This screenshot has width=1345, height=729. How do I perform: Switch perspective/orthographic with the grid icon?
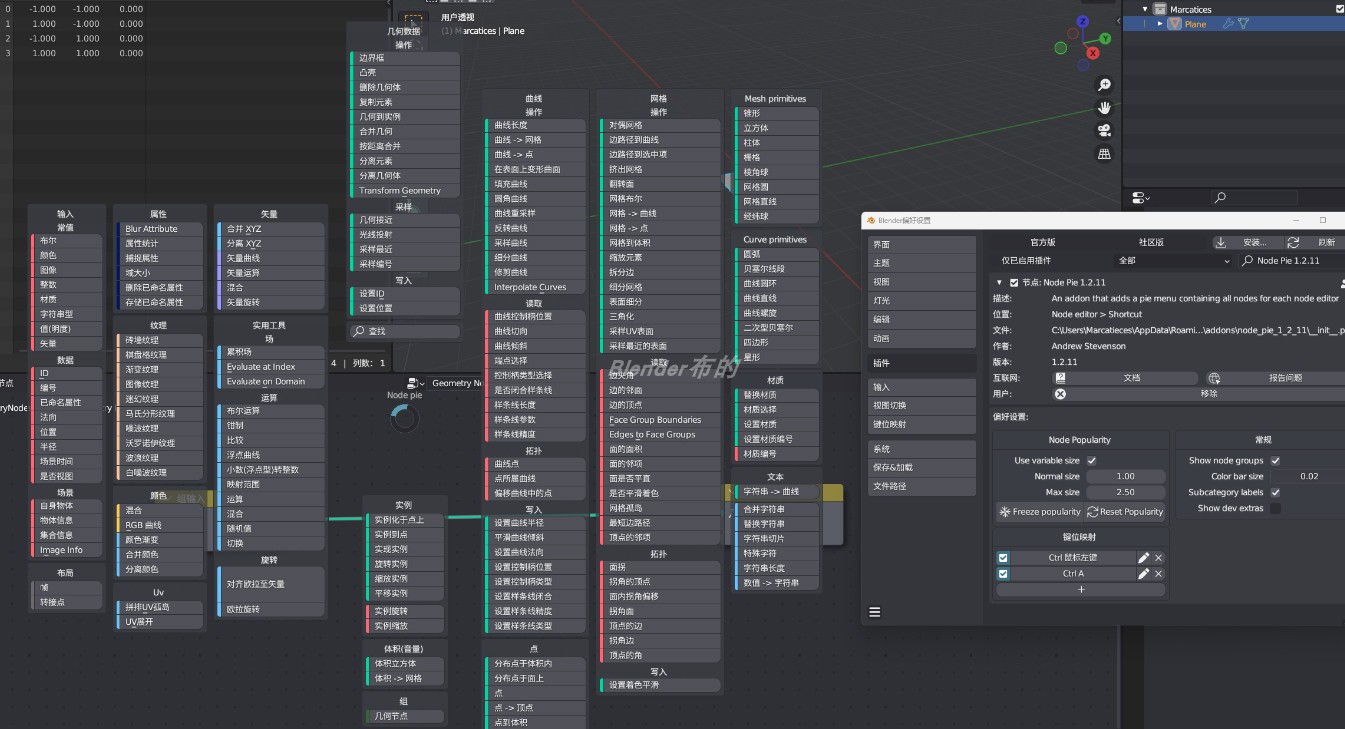click(x=1104, y=154)
